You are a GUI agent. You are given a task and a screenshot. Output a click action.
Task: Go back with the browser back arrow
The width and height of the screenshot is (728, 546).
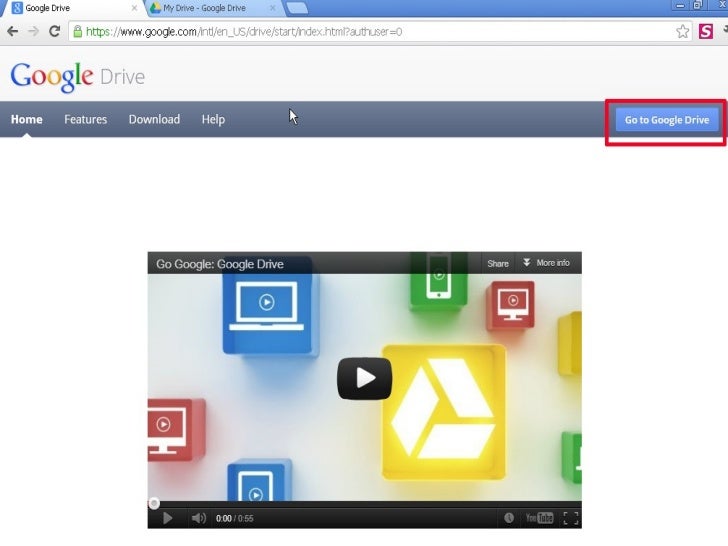(x=13, y=32)
